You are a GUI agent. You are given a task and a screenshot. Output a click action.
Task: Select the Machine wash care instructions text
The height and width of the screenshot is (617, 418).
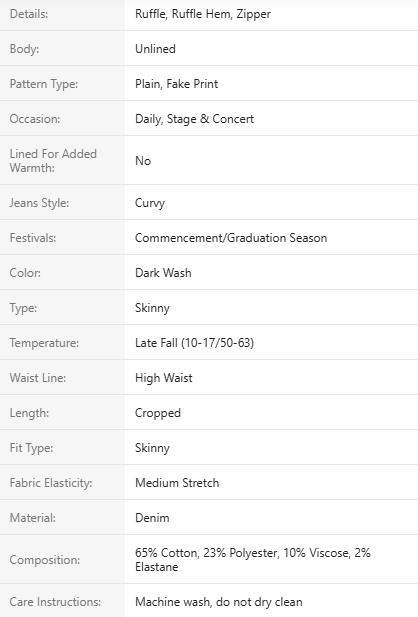coord(218,602)
